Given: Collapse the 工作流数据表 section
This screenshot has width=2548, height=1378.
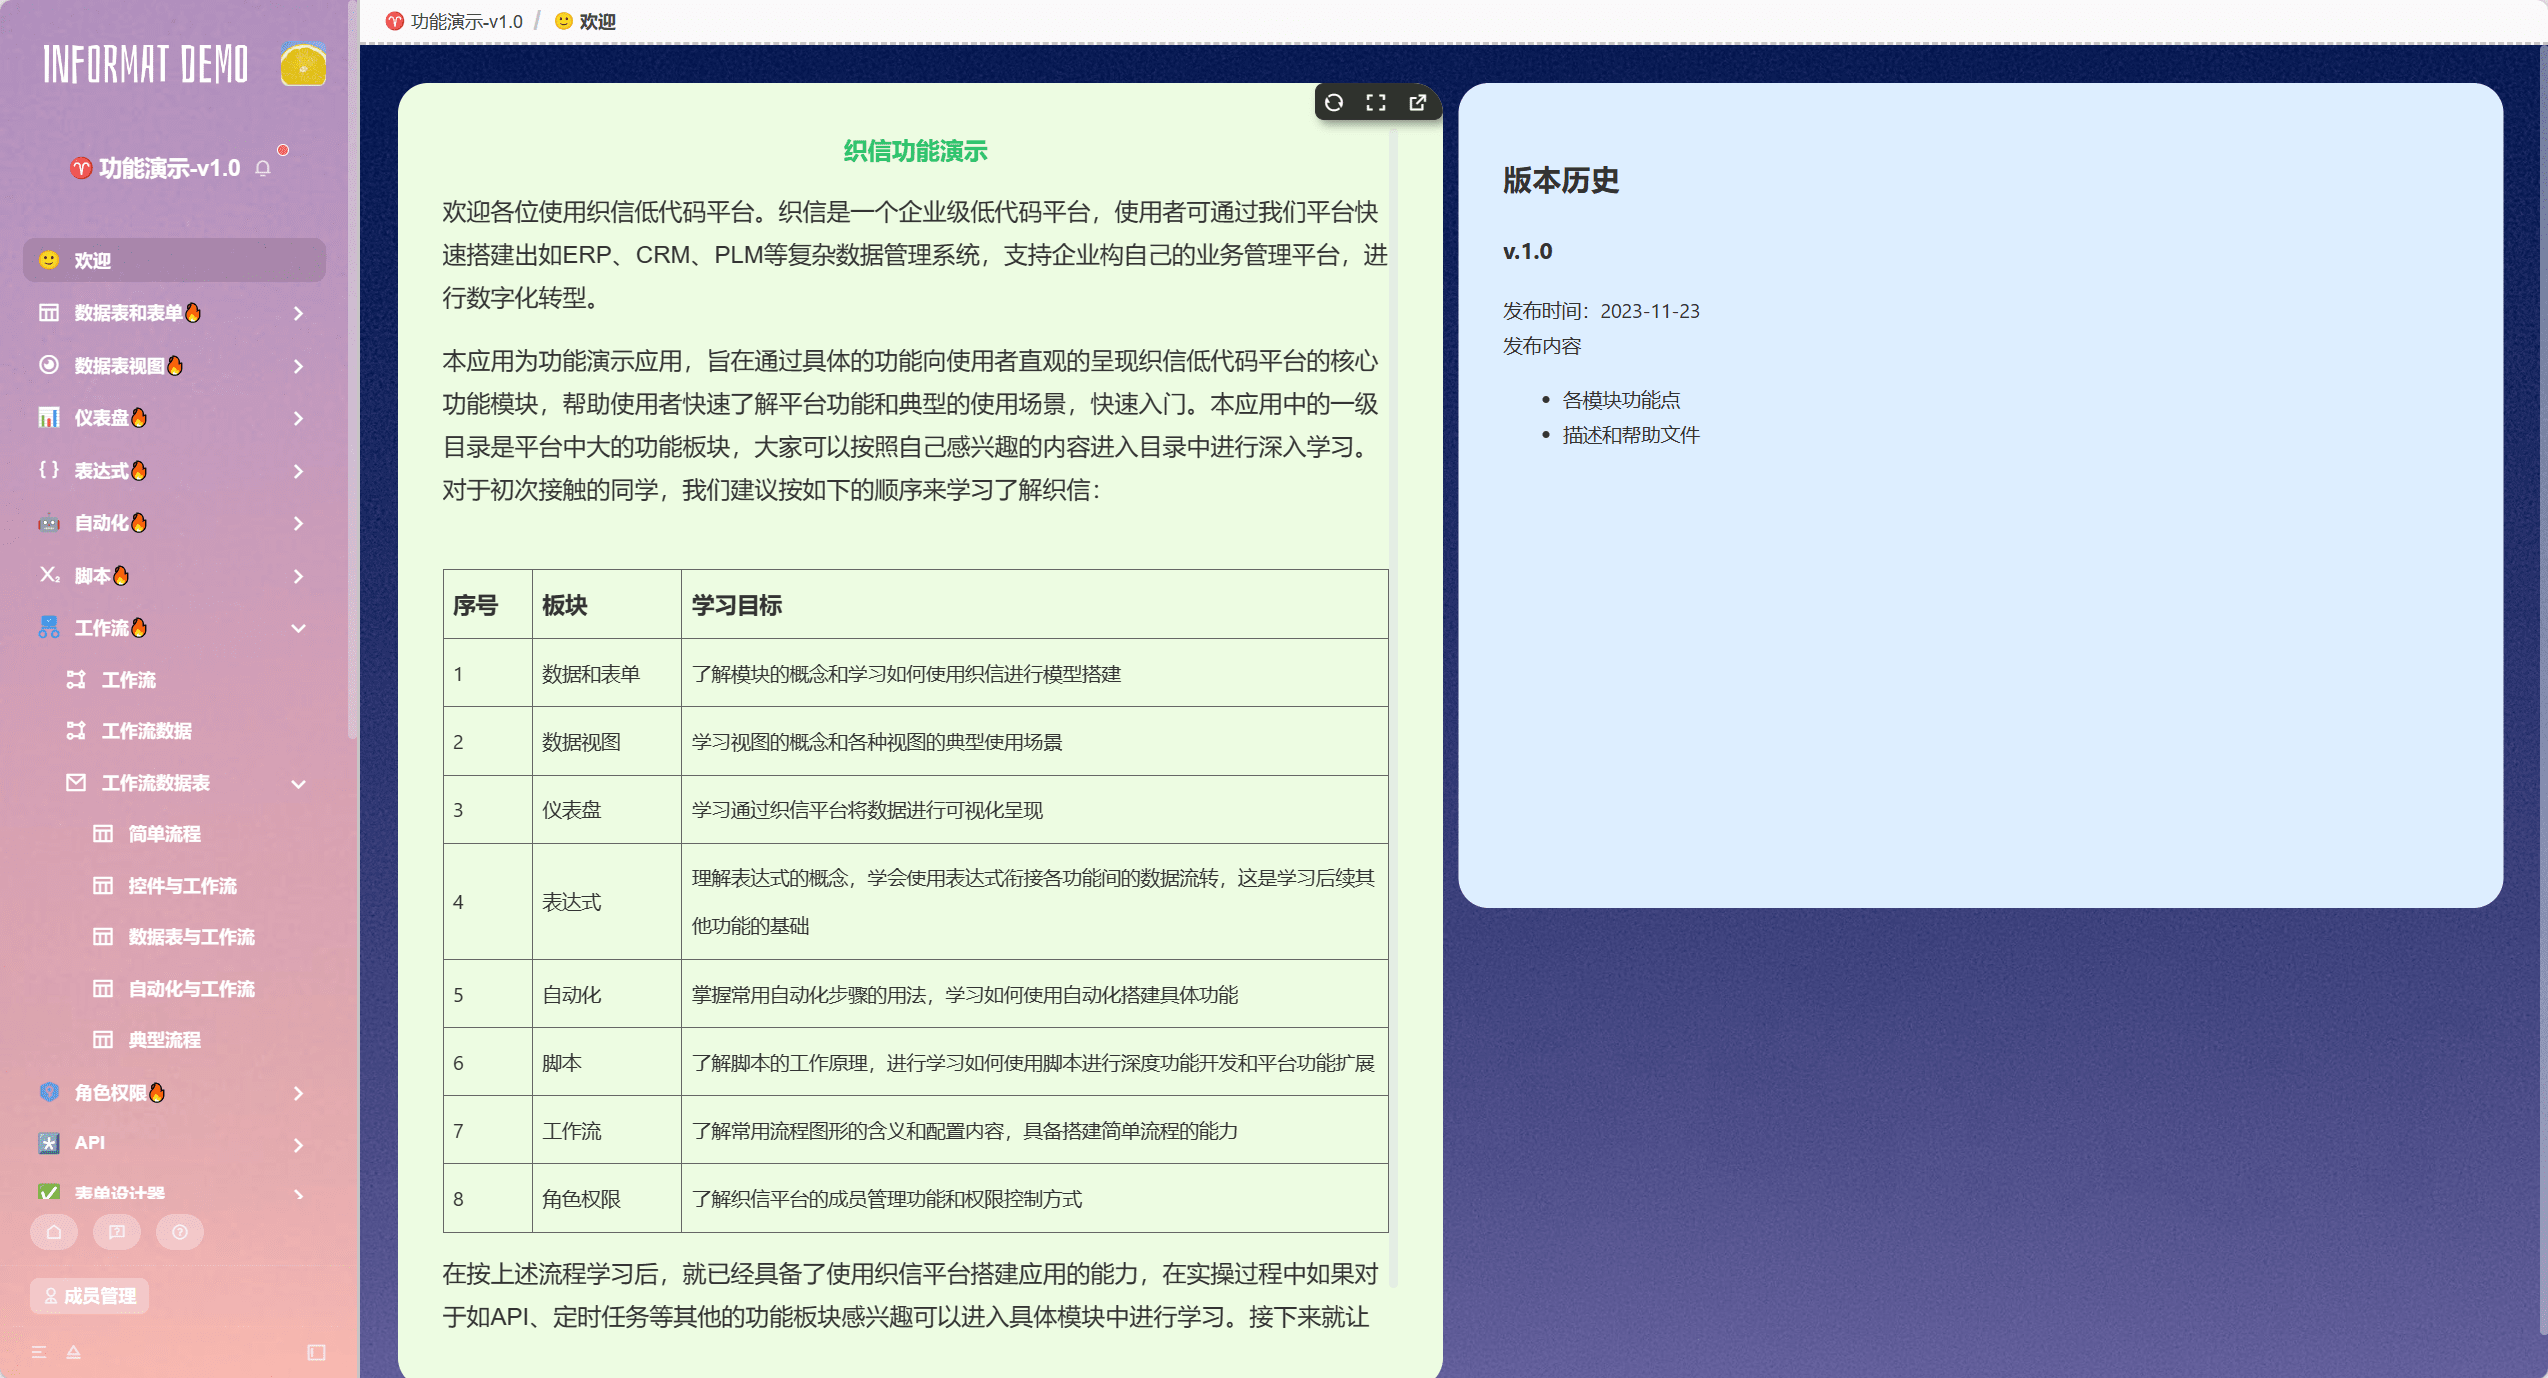Looking at the screenshot, I should 298,784.
